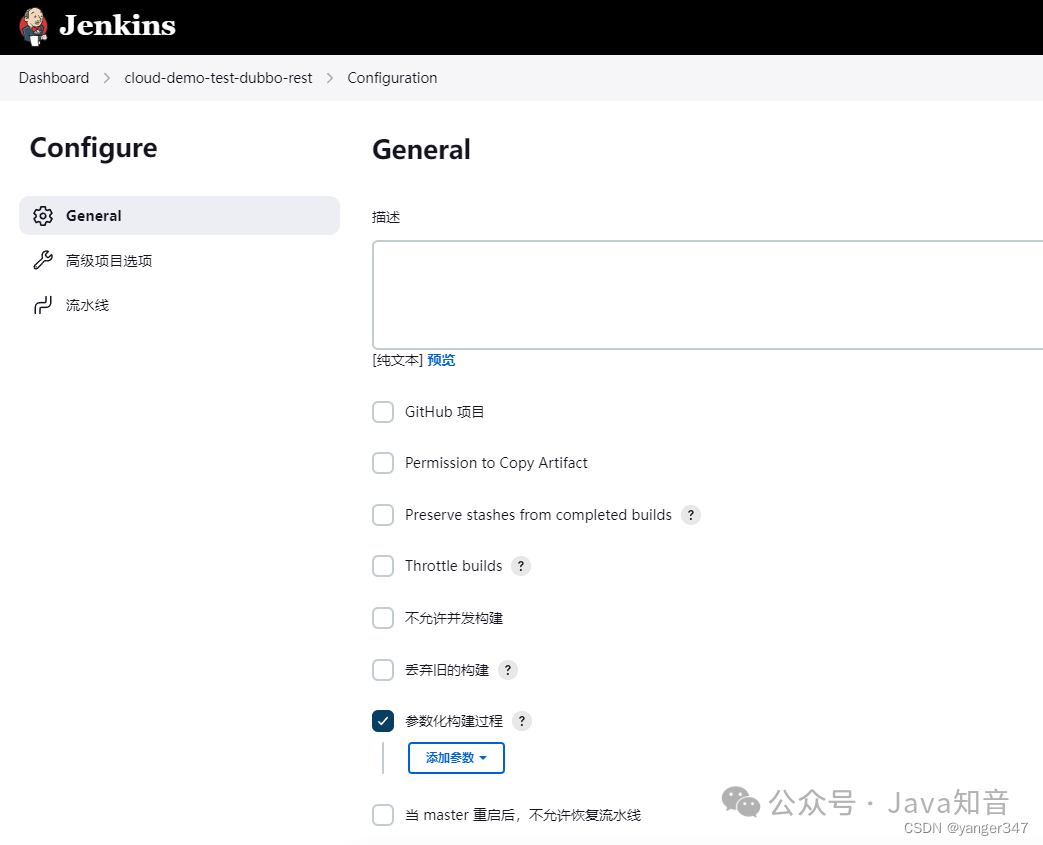Click the 预览 link below the description
Viewport: 1043px width, 845px height.
tap(441, 359)
